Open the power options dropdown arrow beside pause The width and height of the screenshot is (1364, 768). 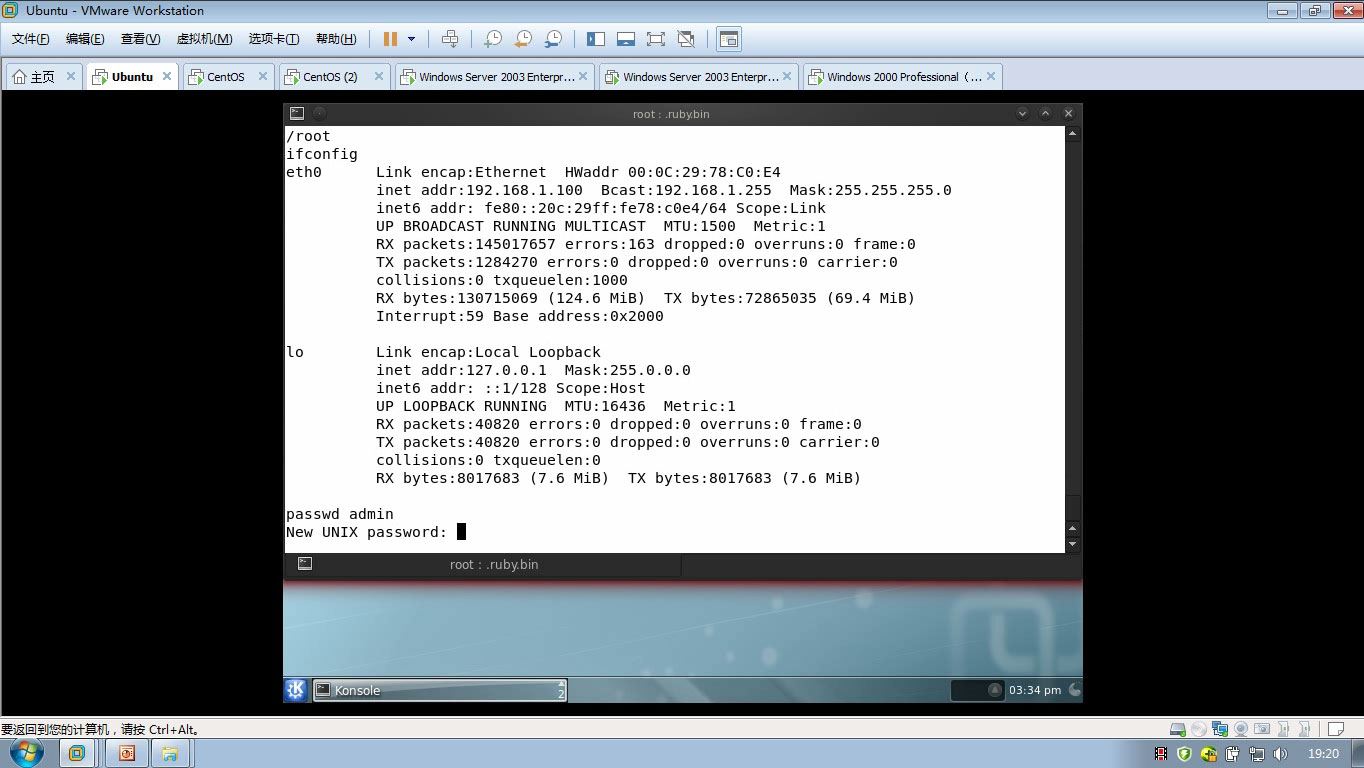pyautogui.click(x=411, y=39)
